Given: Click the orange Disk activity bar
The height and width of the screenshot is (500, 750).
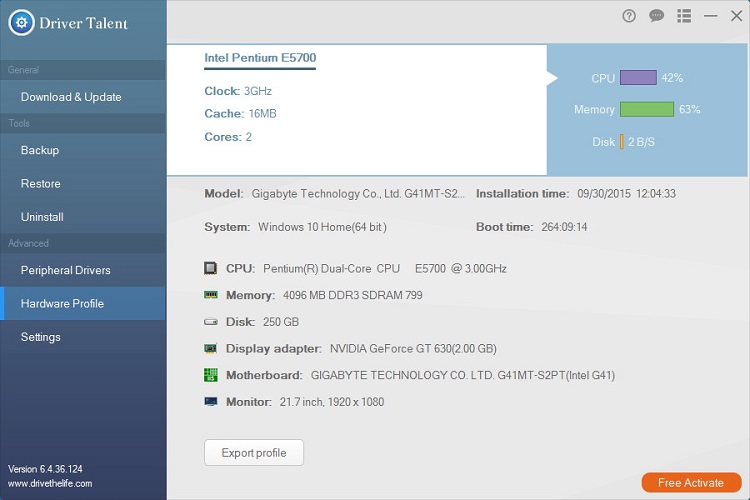Looking at the screenshot, I should point(621,142).
